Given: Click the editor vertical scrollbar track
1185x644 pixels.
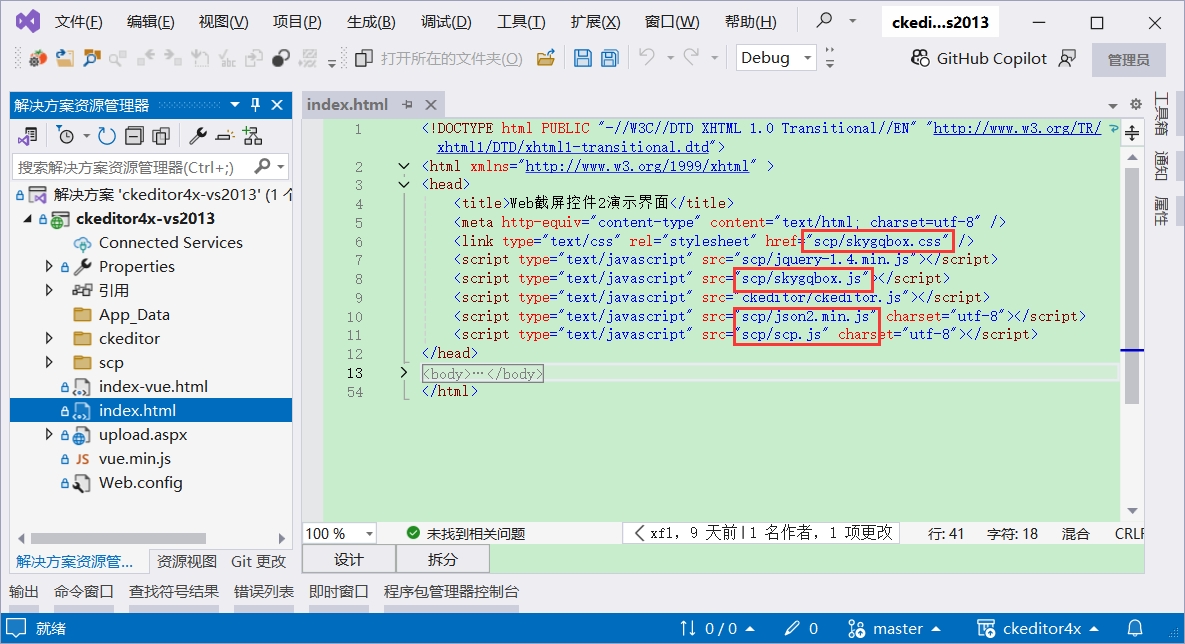Looking at the screenshot, I should [x=1131, y=450].
